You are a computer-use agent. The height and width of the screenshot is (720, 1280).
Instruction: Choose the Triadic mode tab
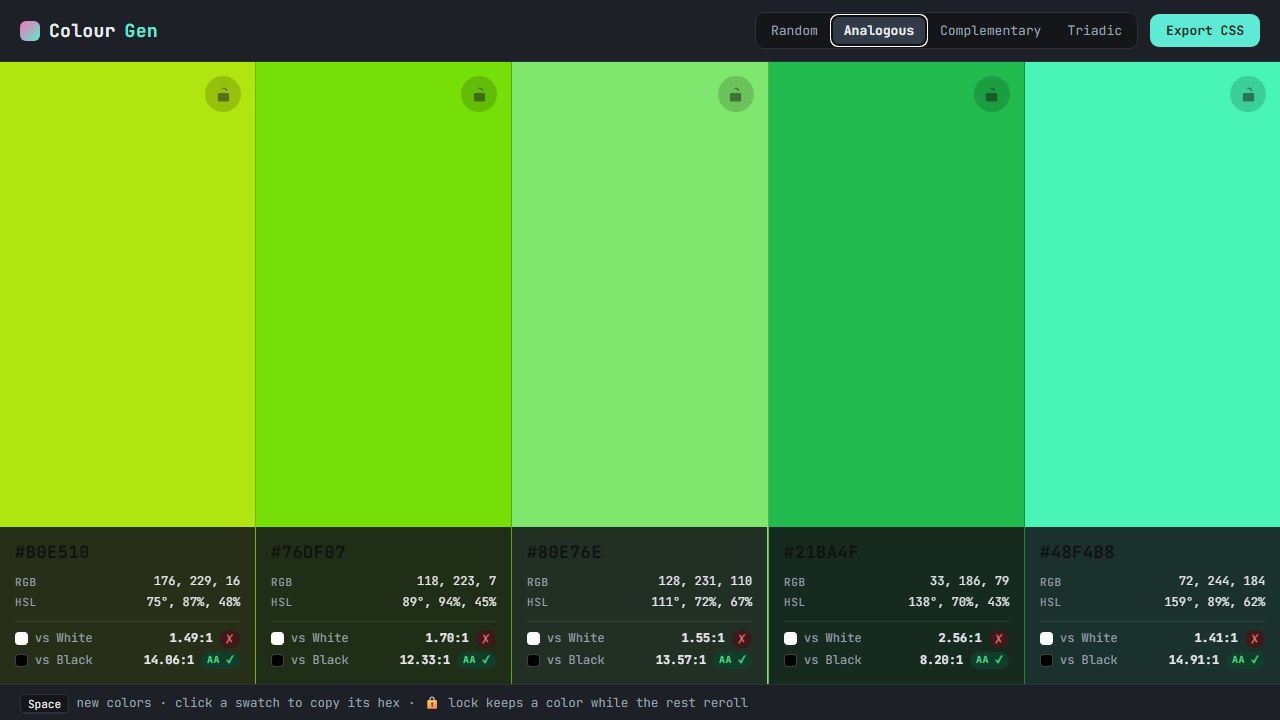1094,30
